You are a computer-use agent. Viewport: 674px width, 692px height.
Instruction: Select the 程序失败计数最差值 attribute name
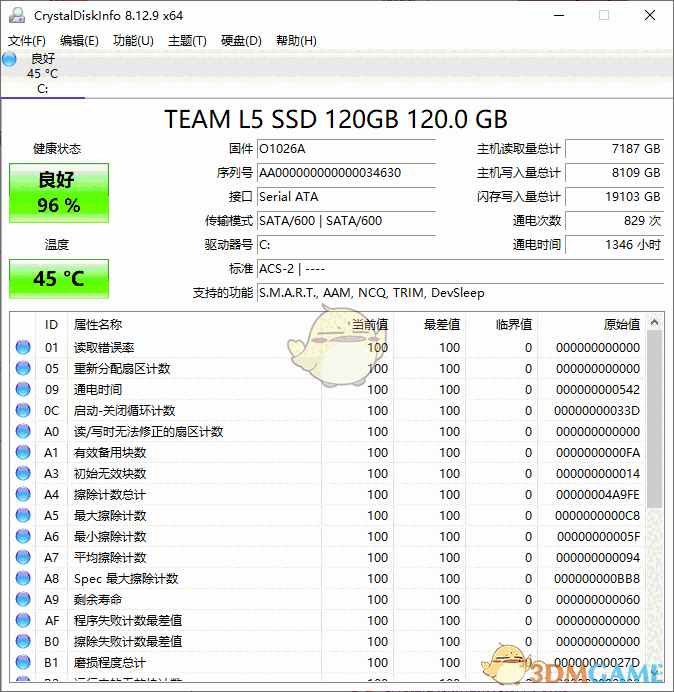[128, 621]
